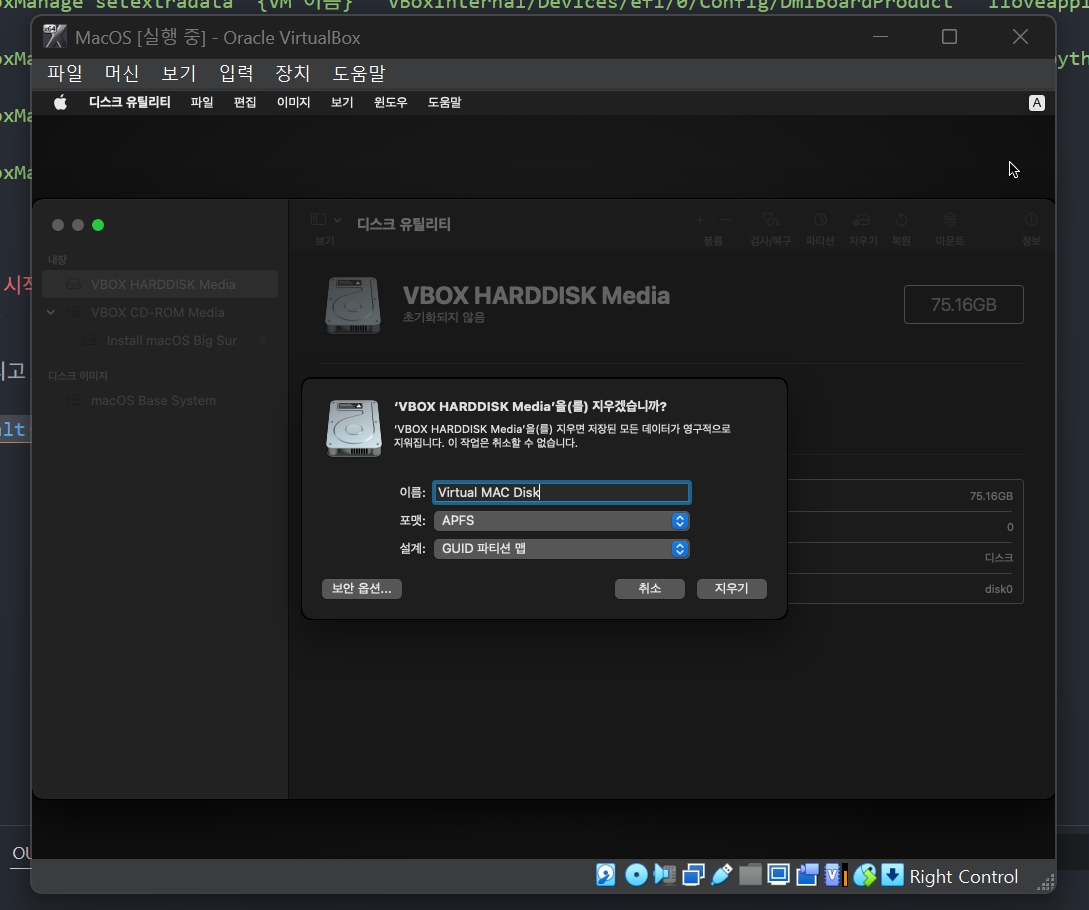Image resolution: width=1089 pixels, height=910 pixels.
Task: Click the 이름 name input field
Action: click(561, 493)
